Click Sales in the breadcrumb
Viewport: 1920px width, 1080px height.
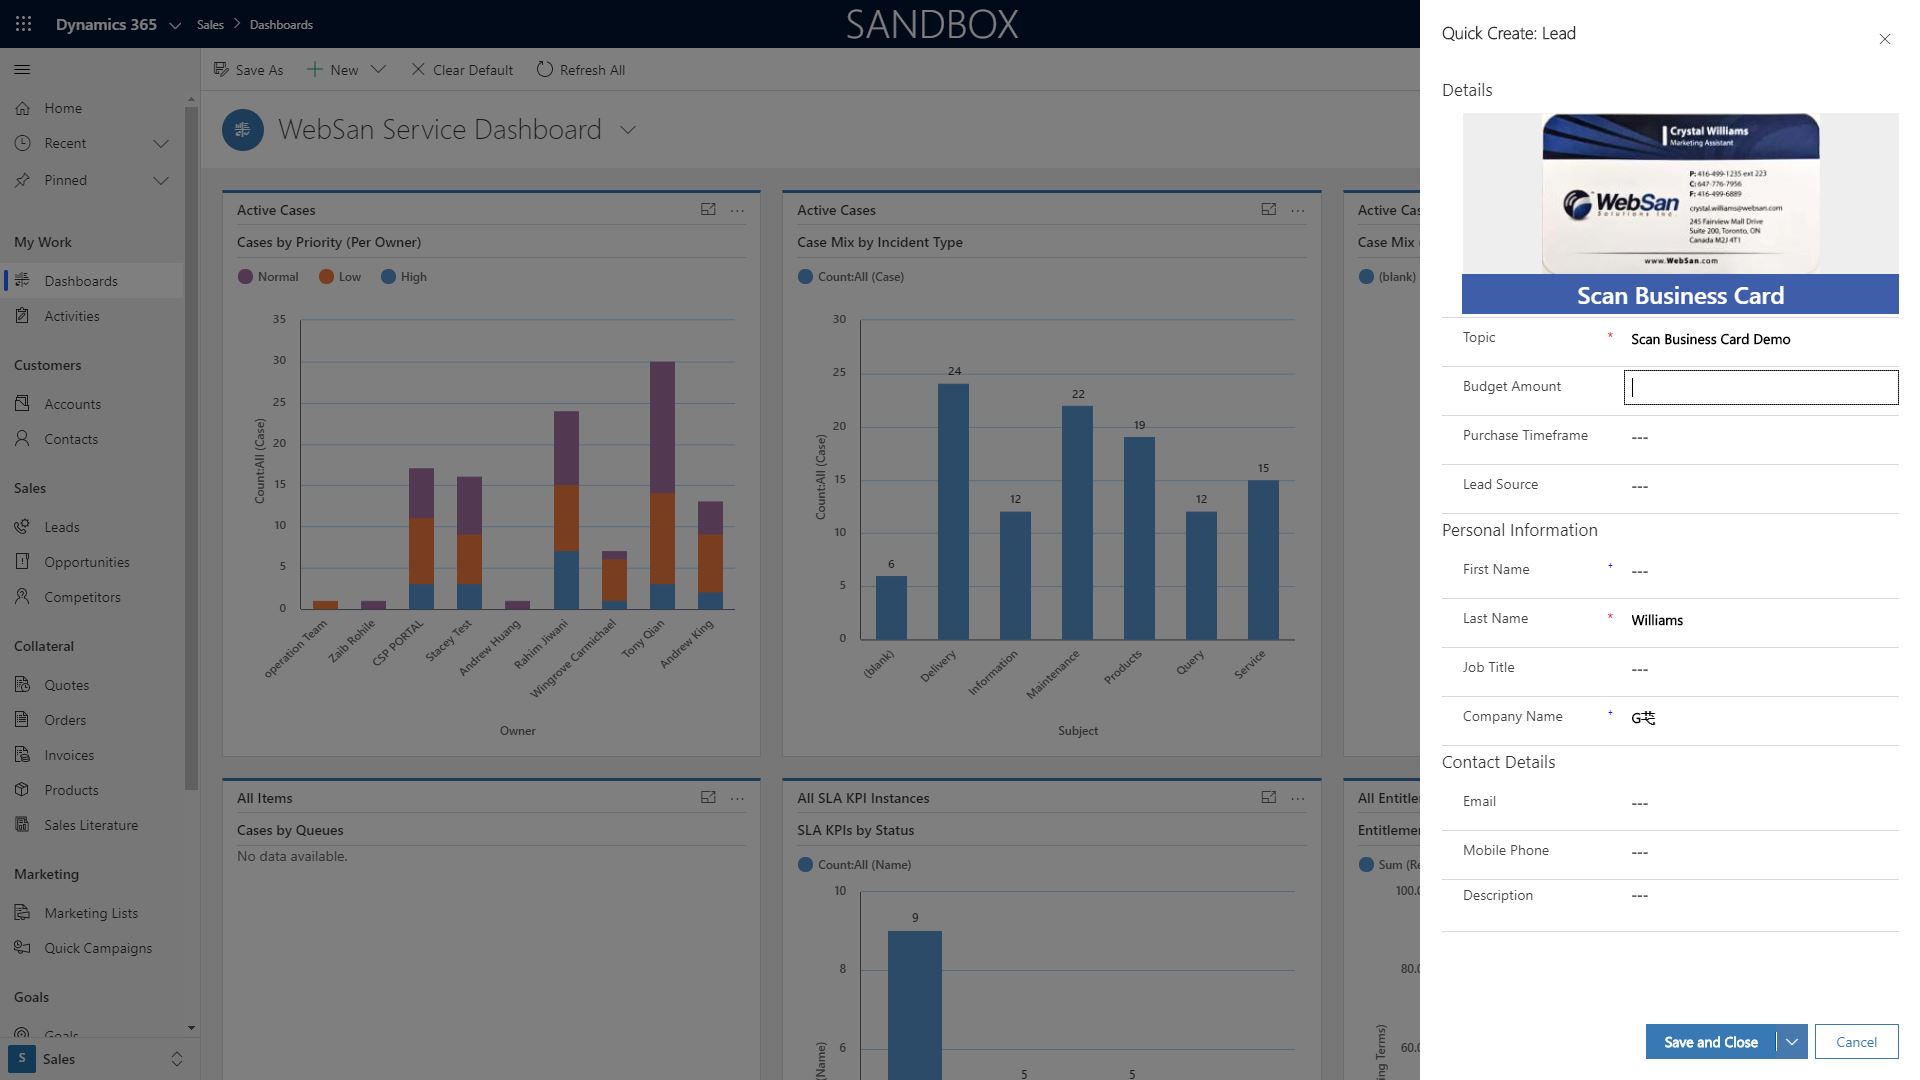pyautogui.click(x=210, y=25)
